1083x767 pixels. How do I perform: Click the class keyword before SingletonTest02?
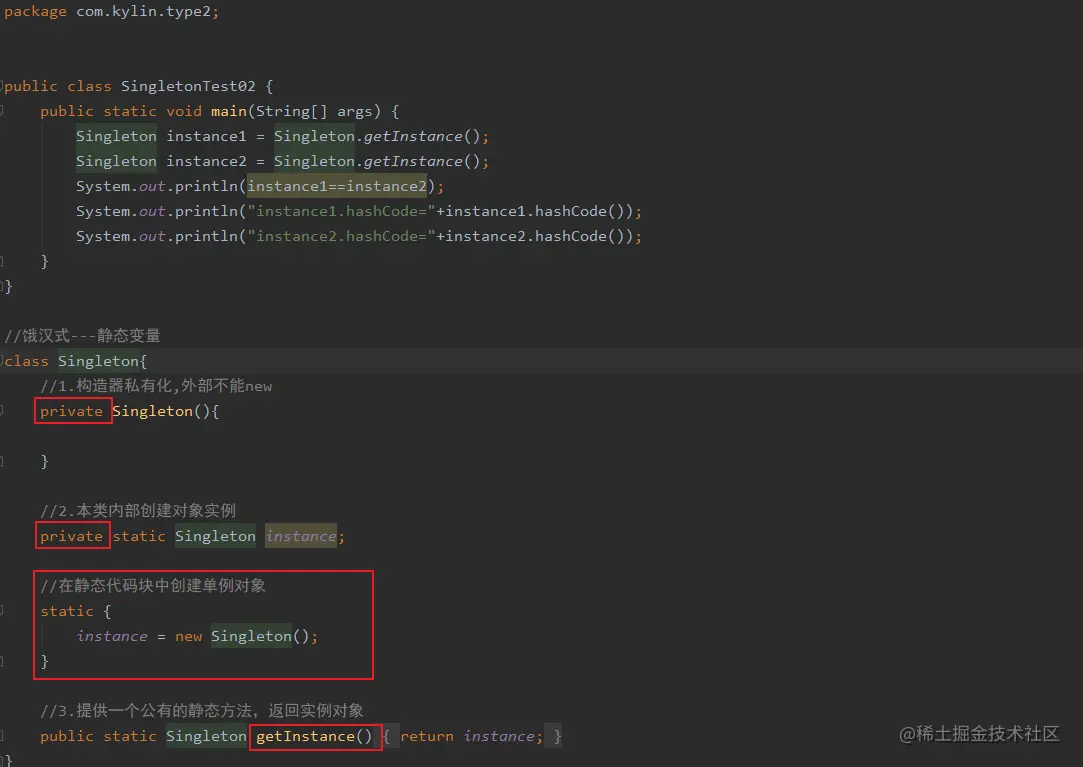(x=89, y=86)
